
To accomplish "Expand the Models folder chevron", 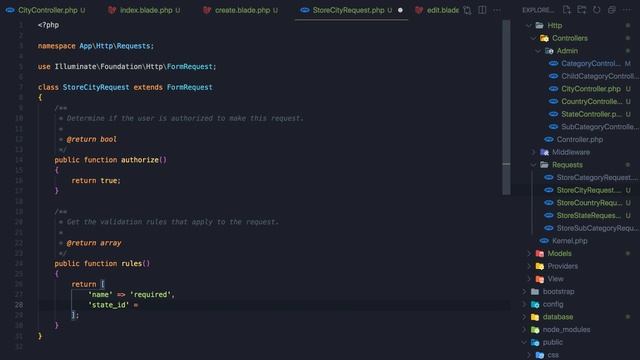I will coord(529,253).
